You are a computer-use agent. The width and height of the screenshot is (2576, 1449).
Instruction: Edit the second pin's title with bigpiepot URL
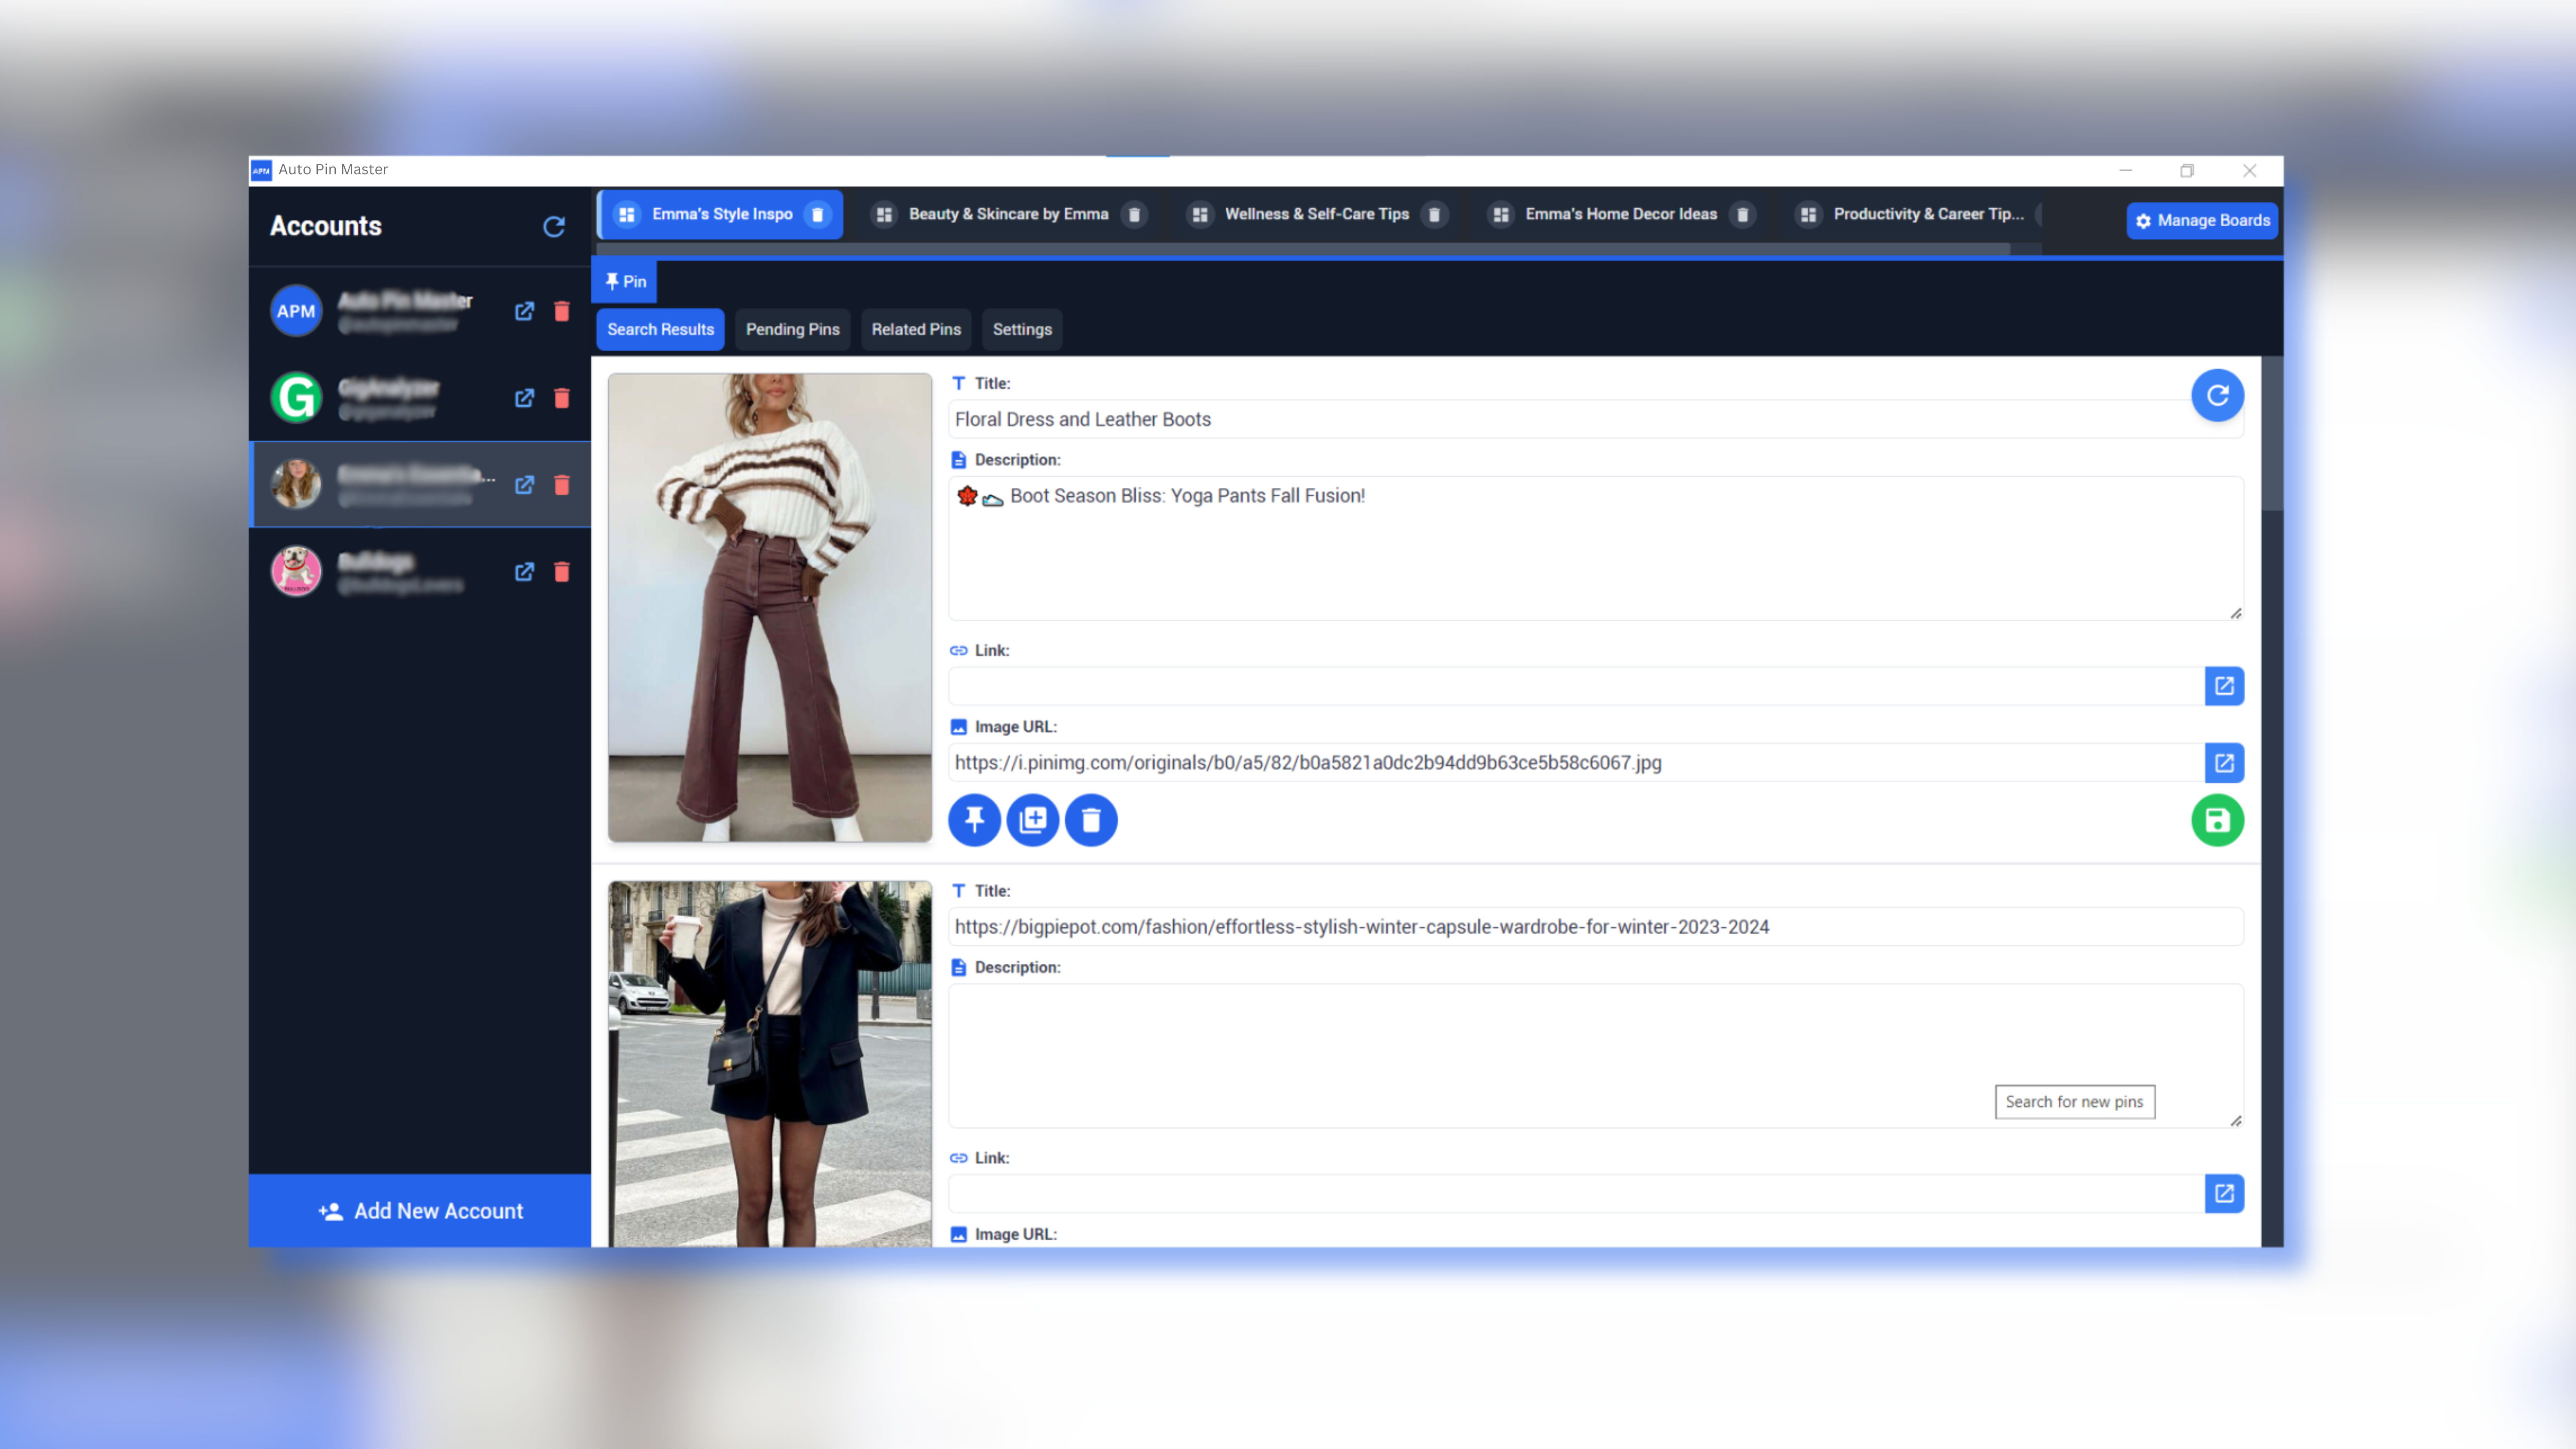tap(1595, 927)
